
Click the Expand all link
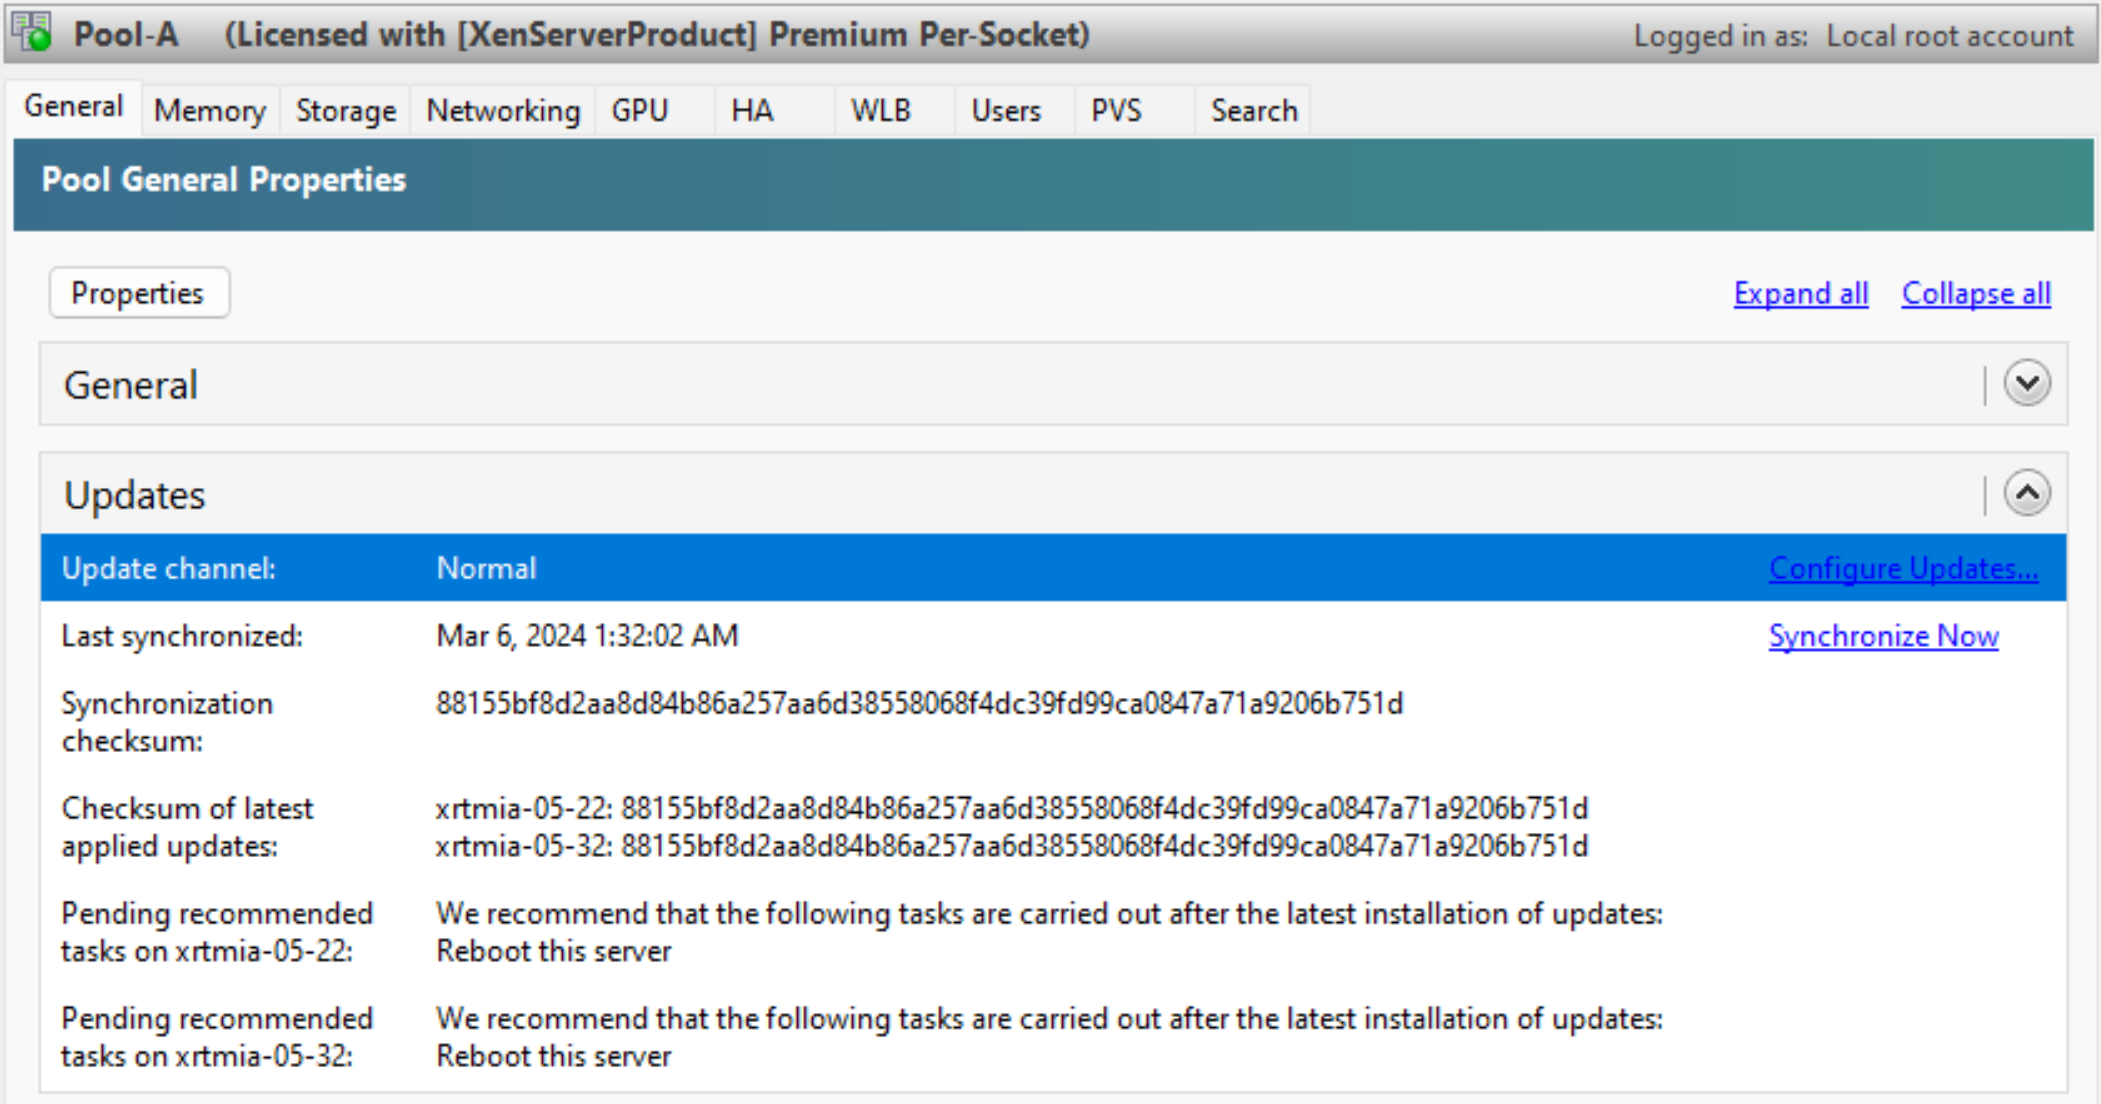click(1801, 293)
